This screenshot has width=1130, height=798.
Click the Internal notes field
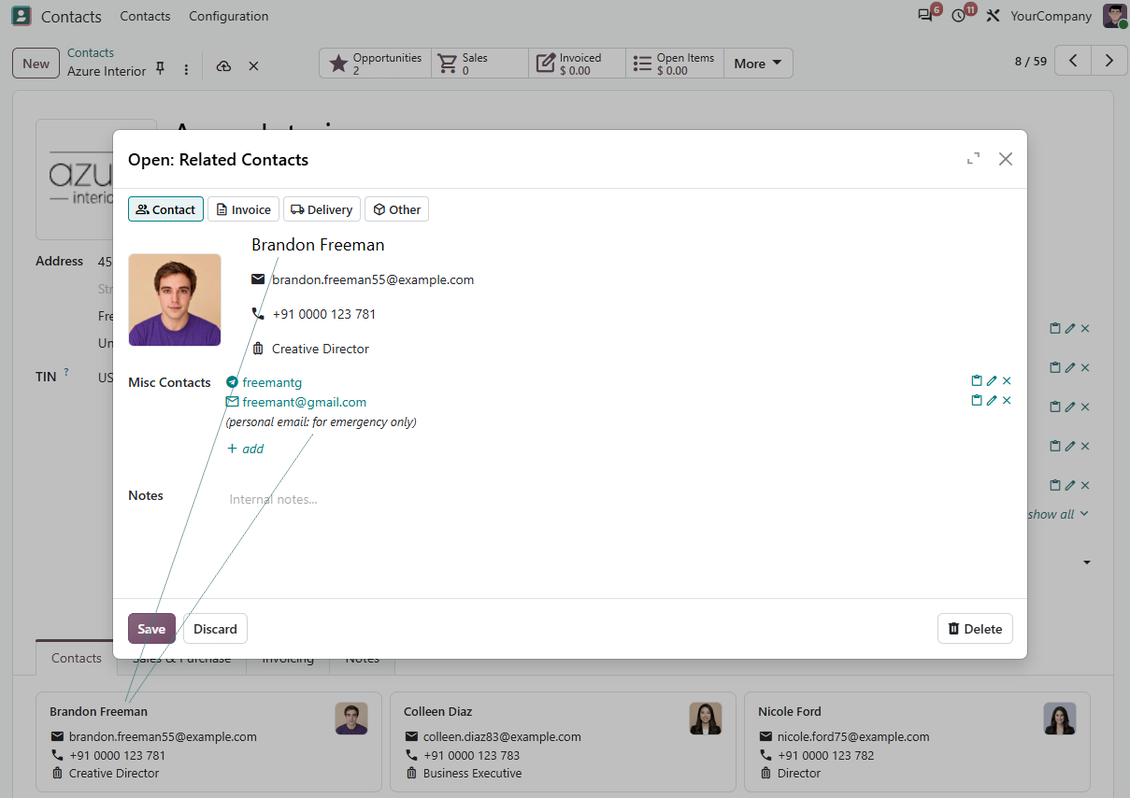tap(273, 499)
